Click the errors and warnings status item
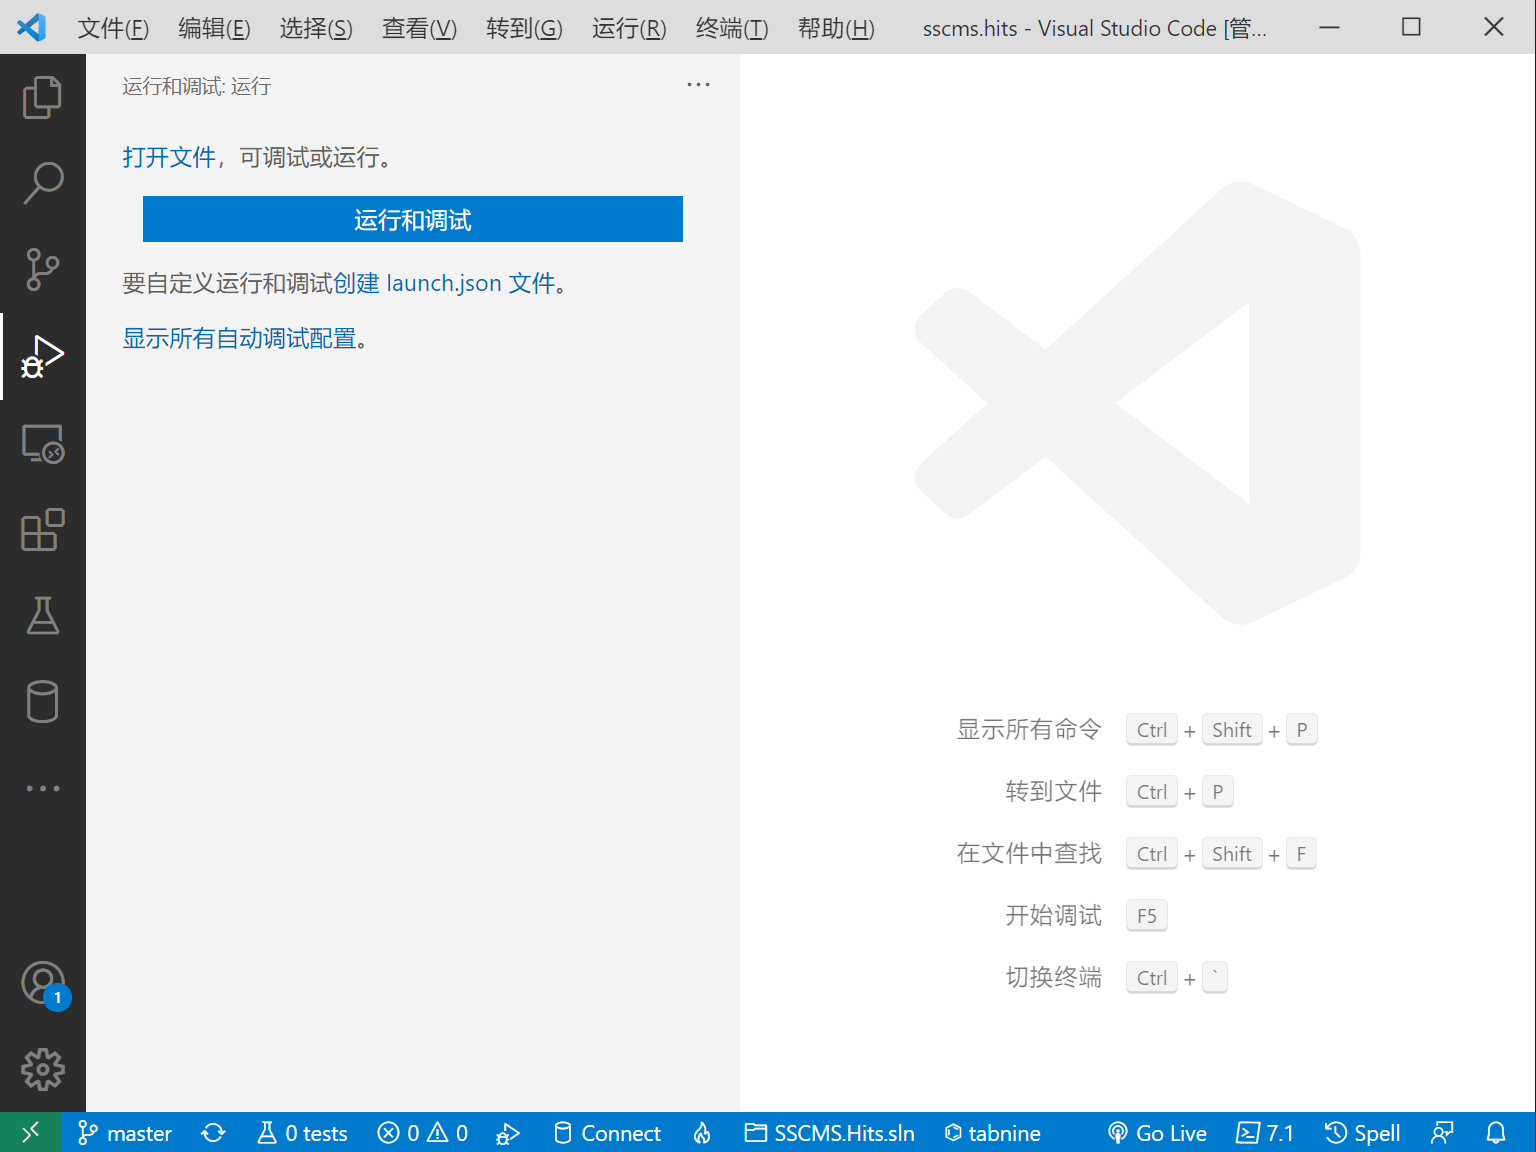 coord(422,1132)
